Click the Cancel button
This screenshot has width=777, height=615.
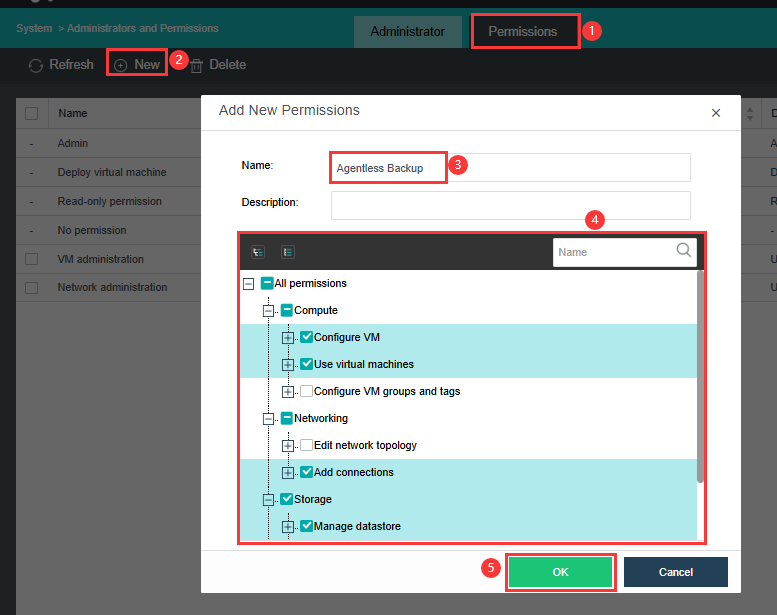pos(676,572)
